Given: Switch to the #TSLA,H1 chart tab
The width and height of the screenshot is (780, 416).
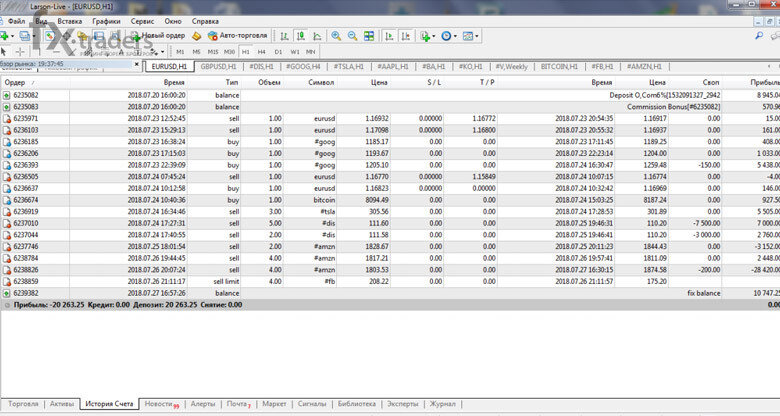Looking at the screenshot, I should pos(349,66).
